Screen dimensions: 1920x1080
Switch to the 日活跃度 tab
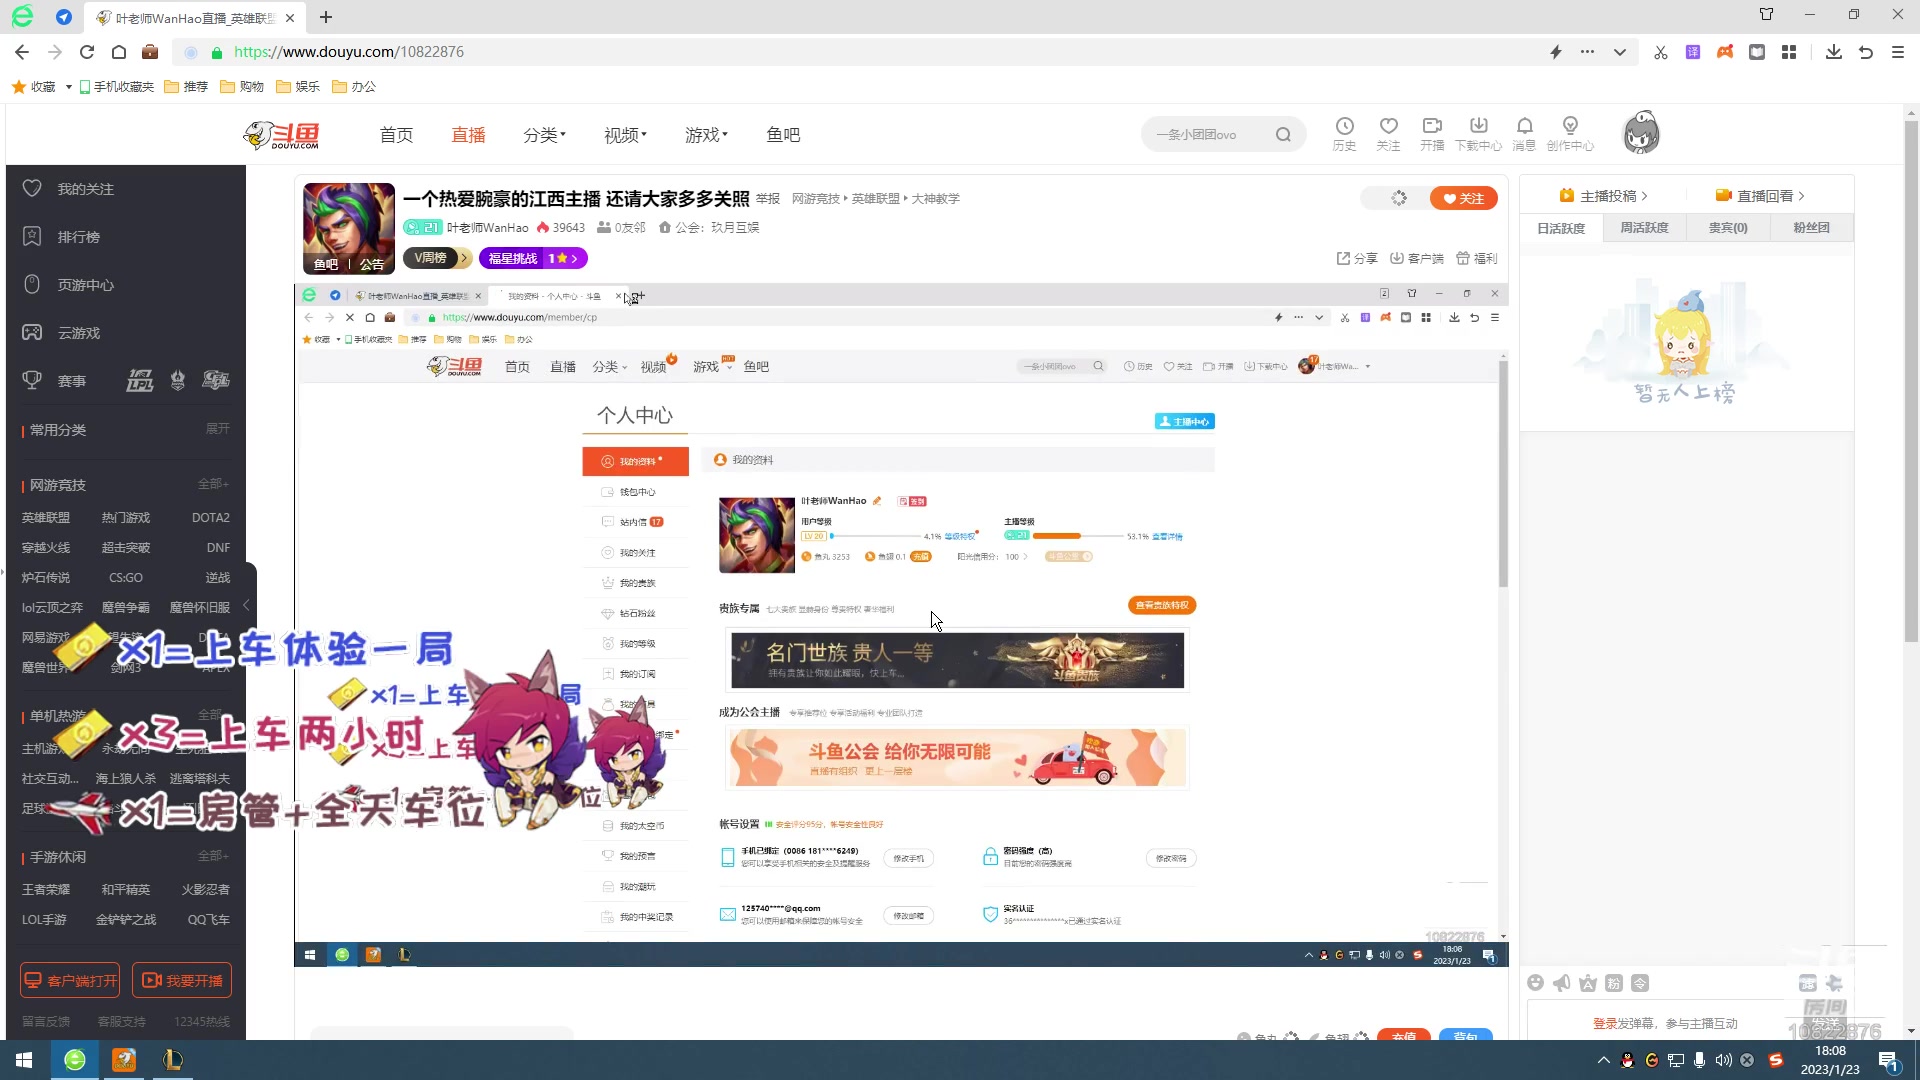1561,228
